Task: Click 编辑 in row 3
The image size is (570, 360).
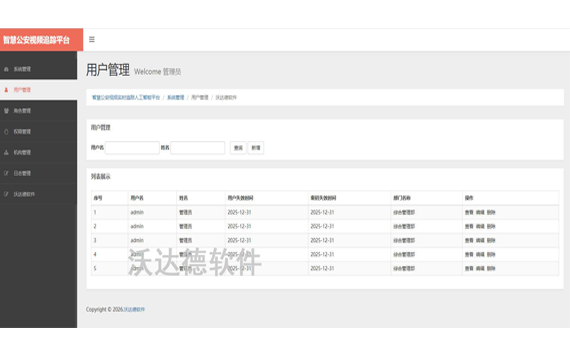Action: point(480,240)
